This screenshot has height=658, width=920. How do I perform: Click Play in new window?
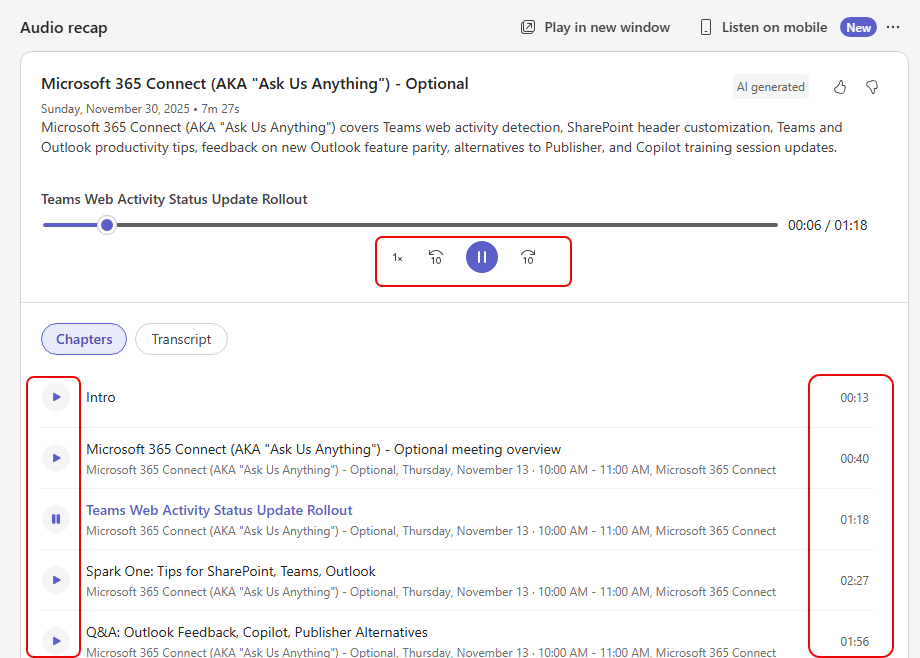coord(595,27)
